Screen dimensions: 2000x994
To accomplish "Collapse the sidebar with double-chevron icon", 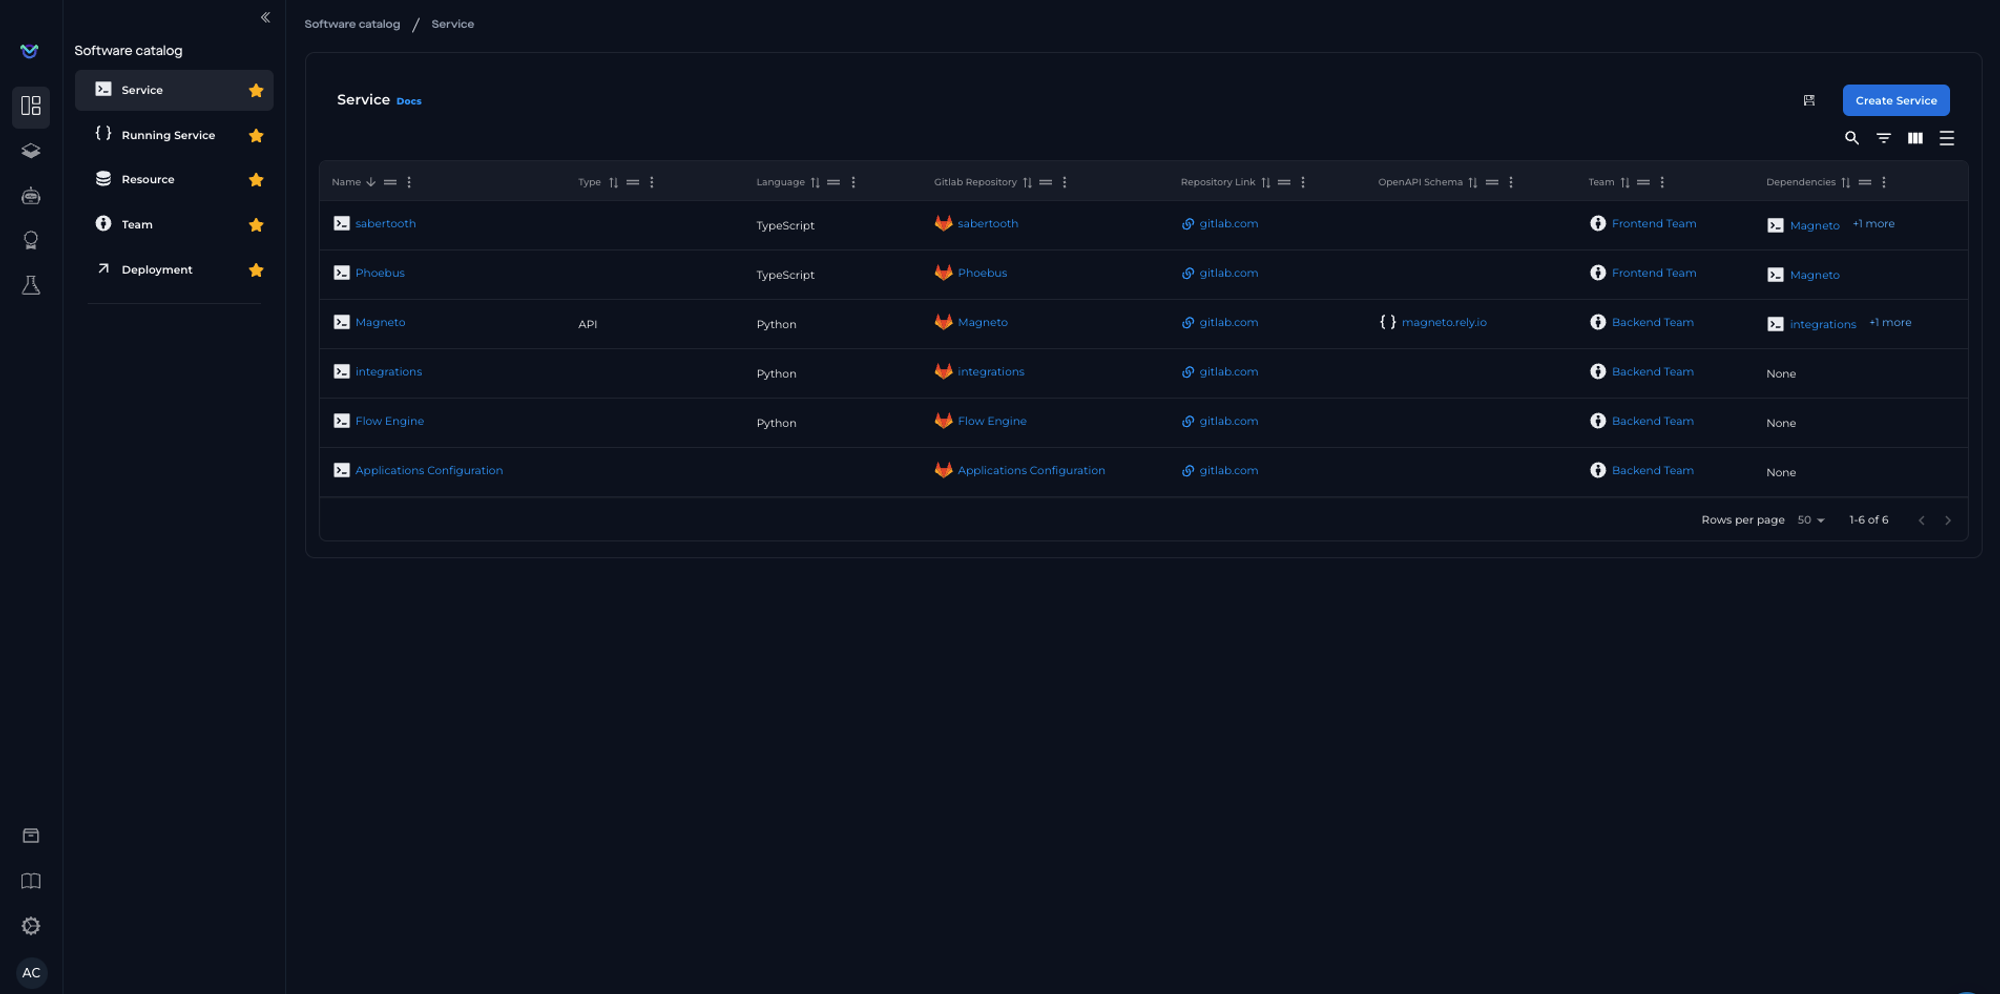I will point(265,17).
